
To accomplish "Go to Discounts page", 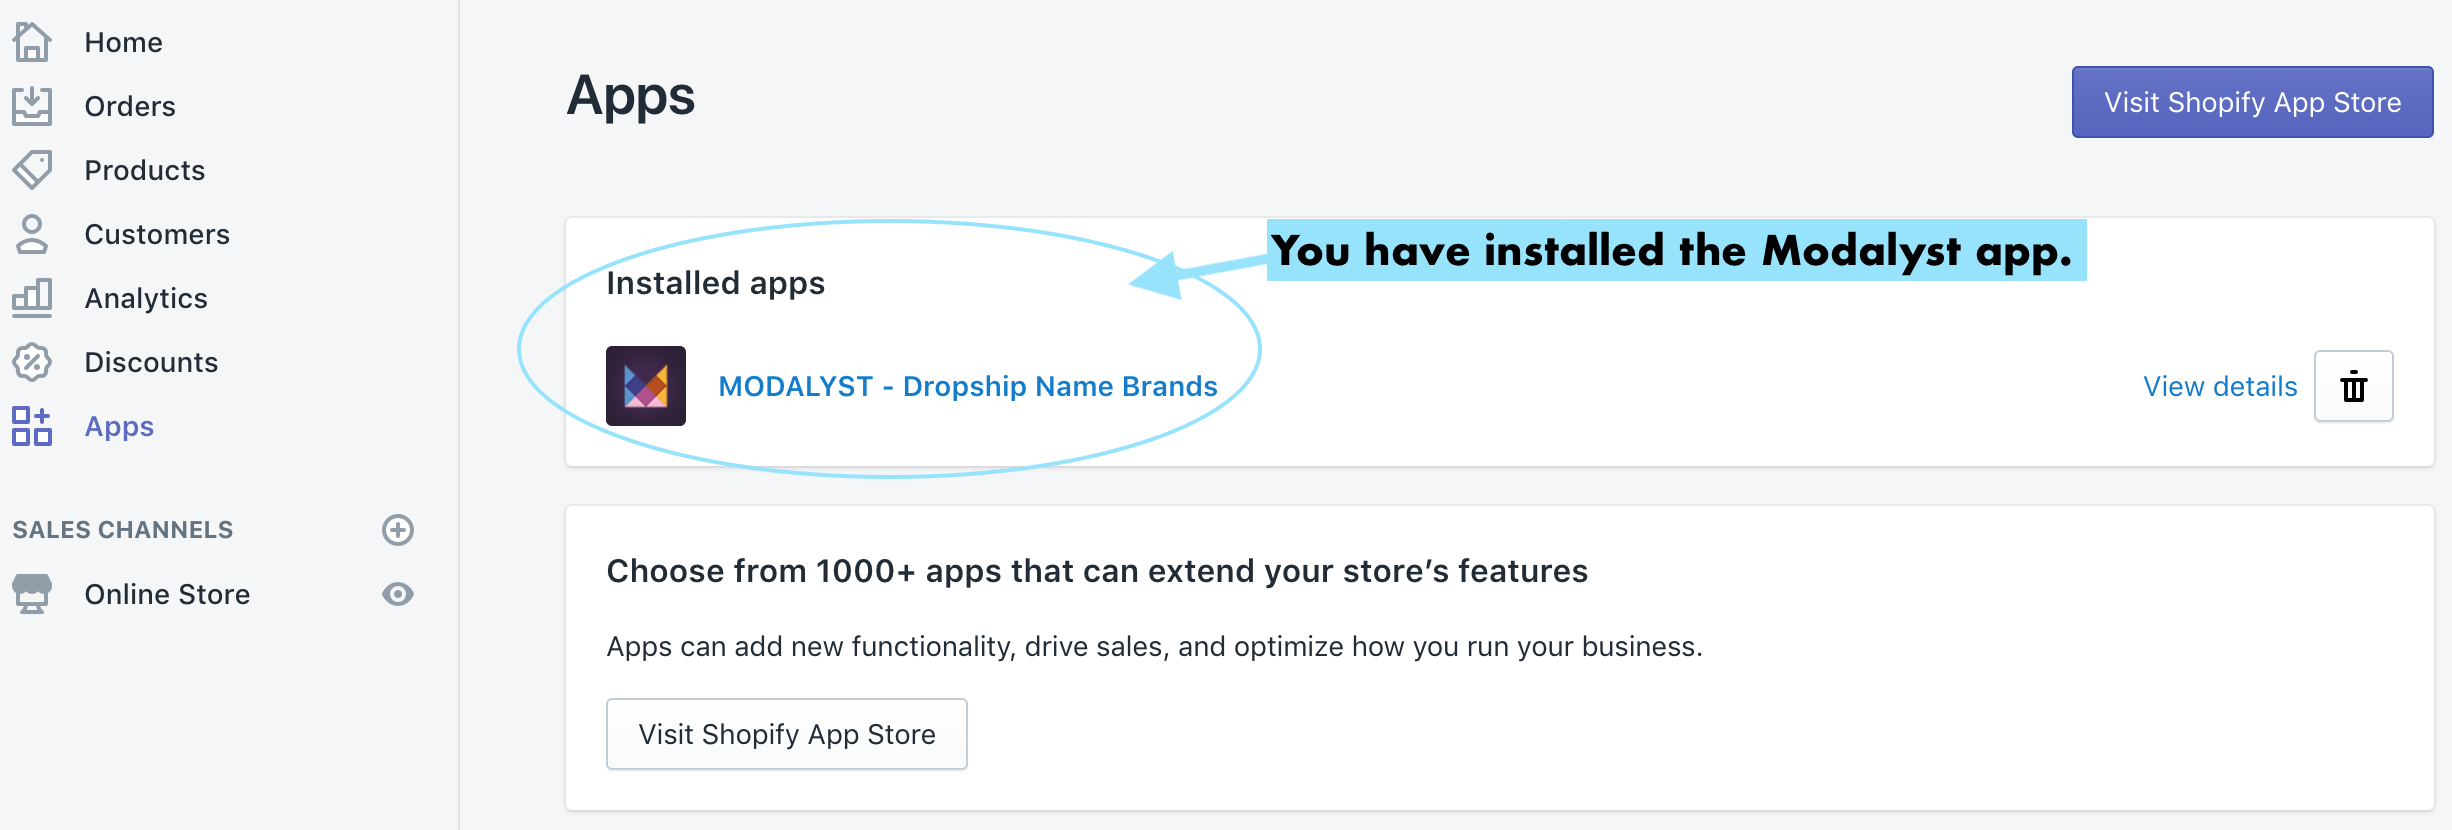I will 151,362.
